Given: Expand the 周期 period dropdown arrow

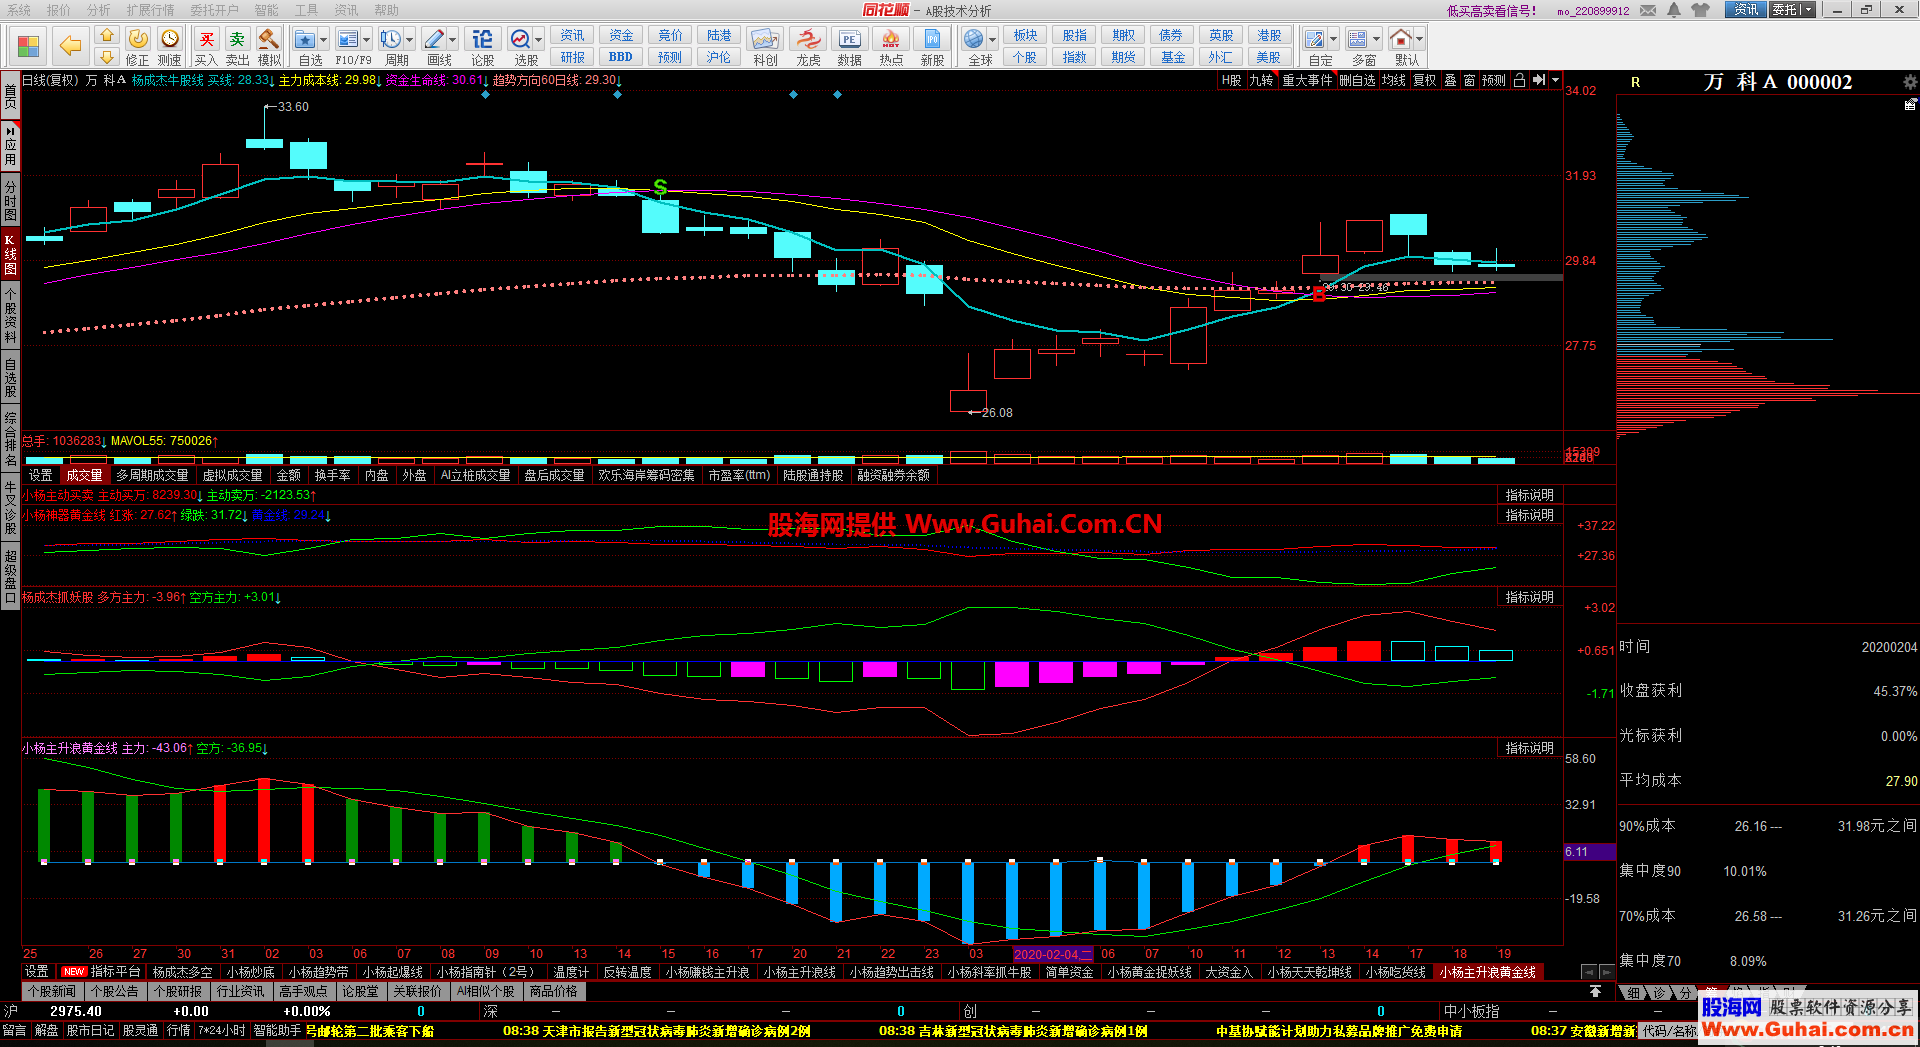Looking at the screenshot, I should (x=409, y=40).
